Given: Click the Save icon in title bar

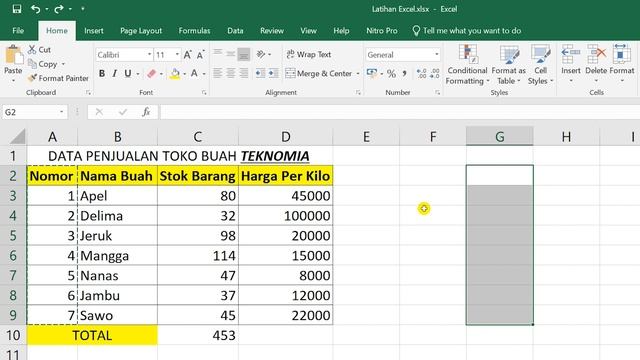Looking at the screenshot, I should pos(17,9).
